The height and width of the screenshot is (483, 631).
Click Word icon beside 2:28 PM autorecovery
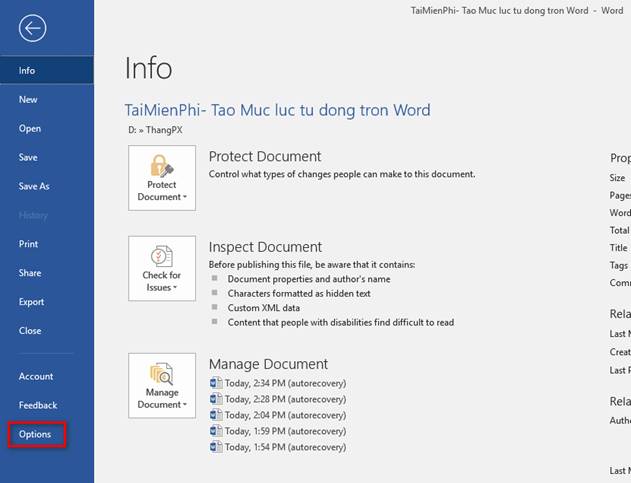[215, 399]
